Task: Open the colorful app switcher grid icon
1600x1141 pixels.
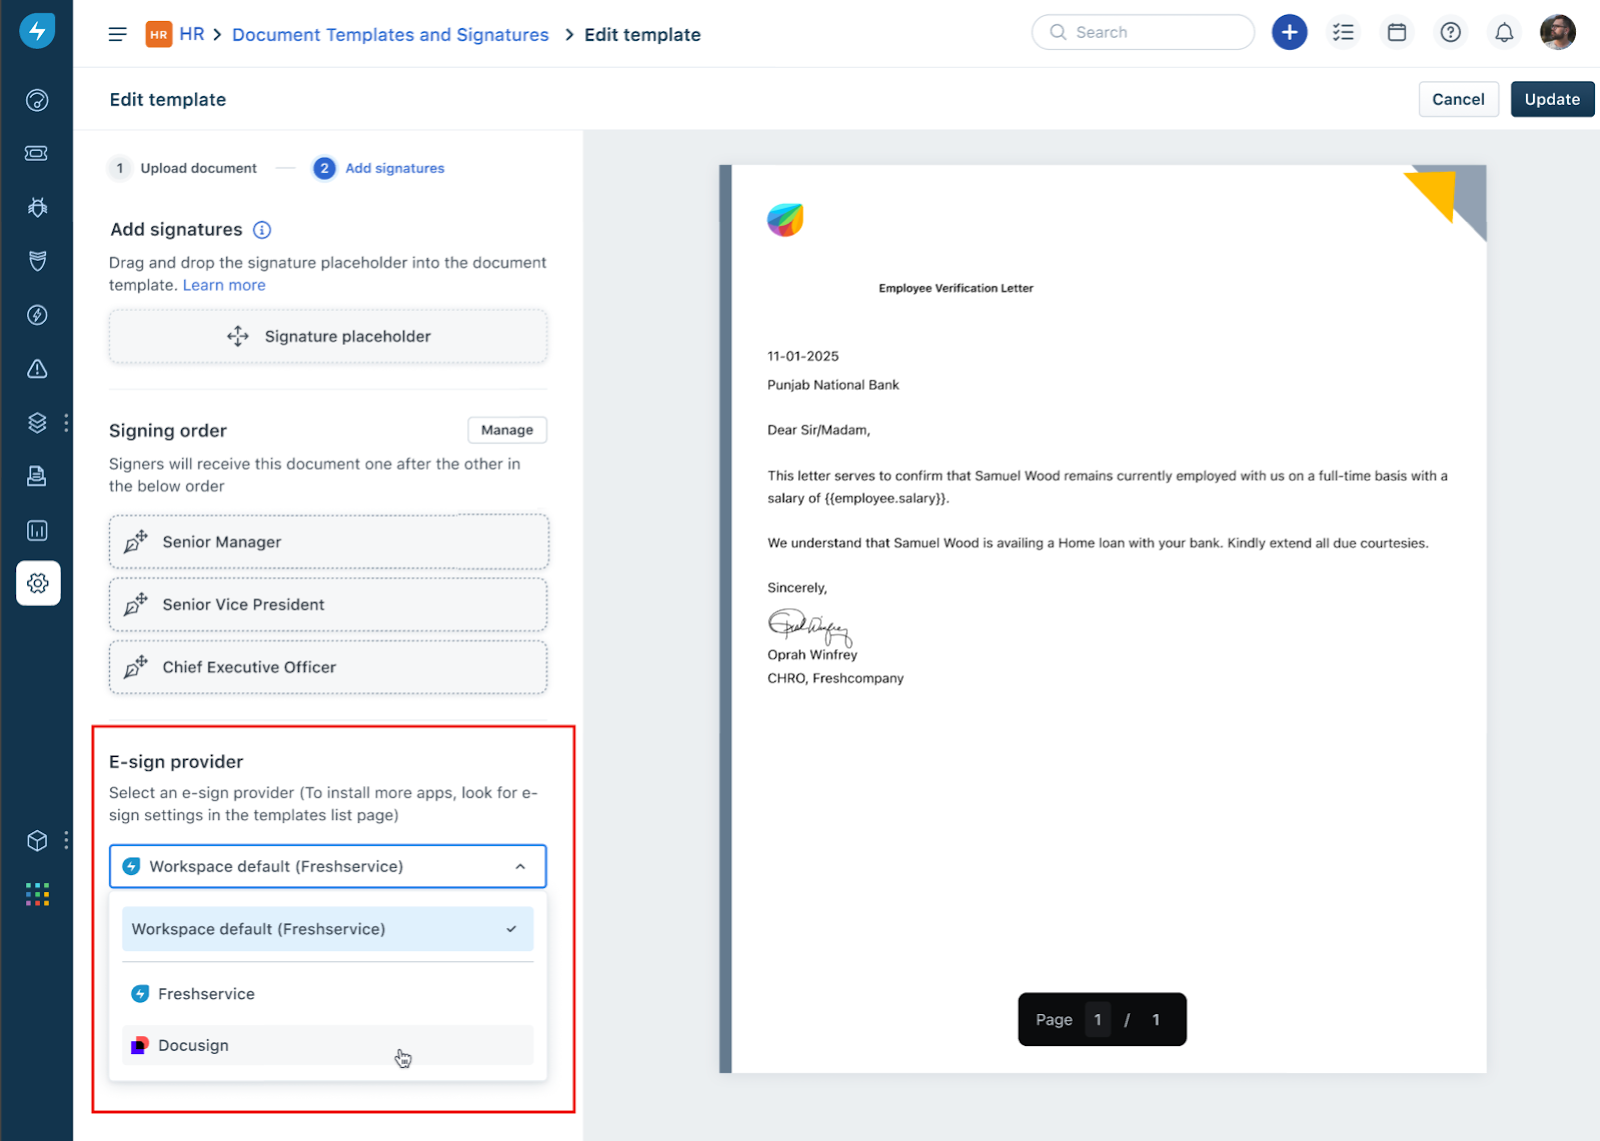Action: click(37, 894)
